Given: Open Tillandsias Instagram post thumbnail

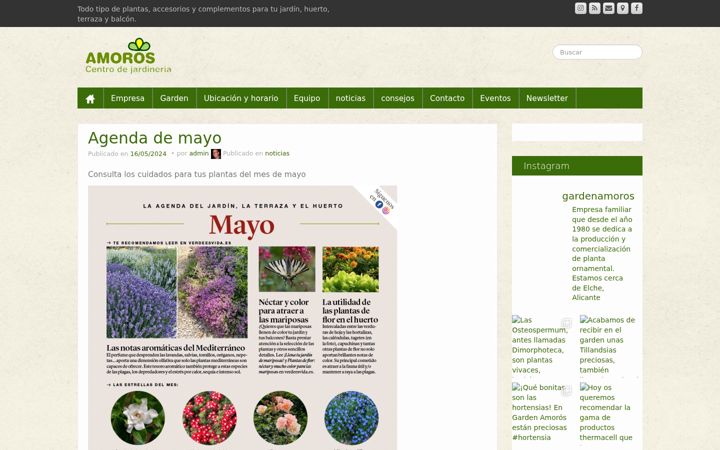Looking at the screenshot, I should (609, 345).
